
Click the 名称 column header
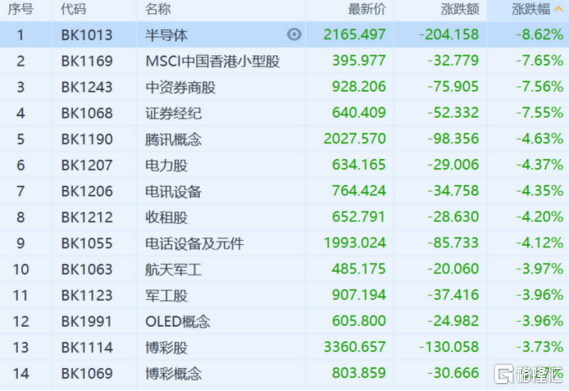[158, 9]
